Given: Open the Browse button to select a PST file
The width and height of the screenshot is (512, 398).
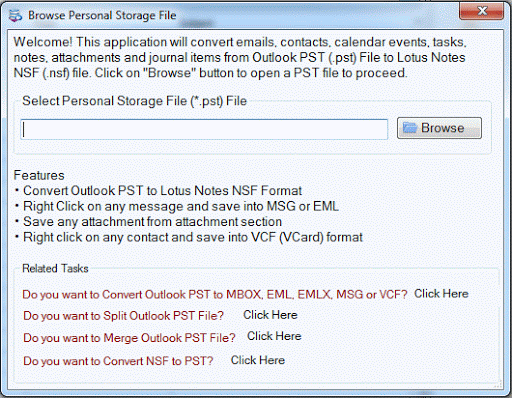Looking at the screenshot, I should pos(439,128).
